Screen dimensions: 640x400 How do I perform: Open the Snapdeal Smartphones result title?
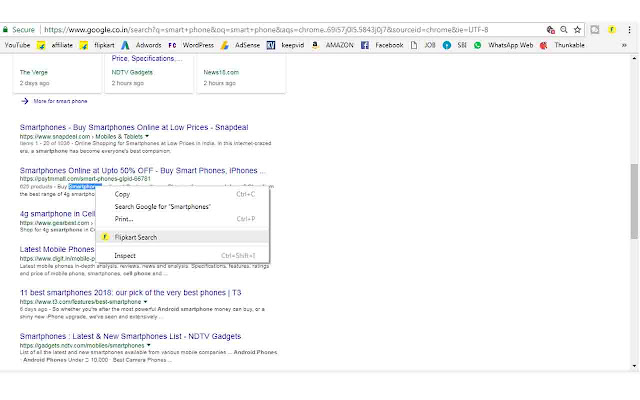pyautogui.click(x=134, y=127)
